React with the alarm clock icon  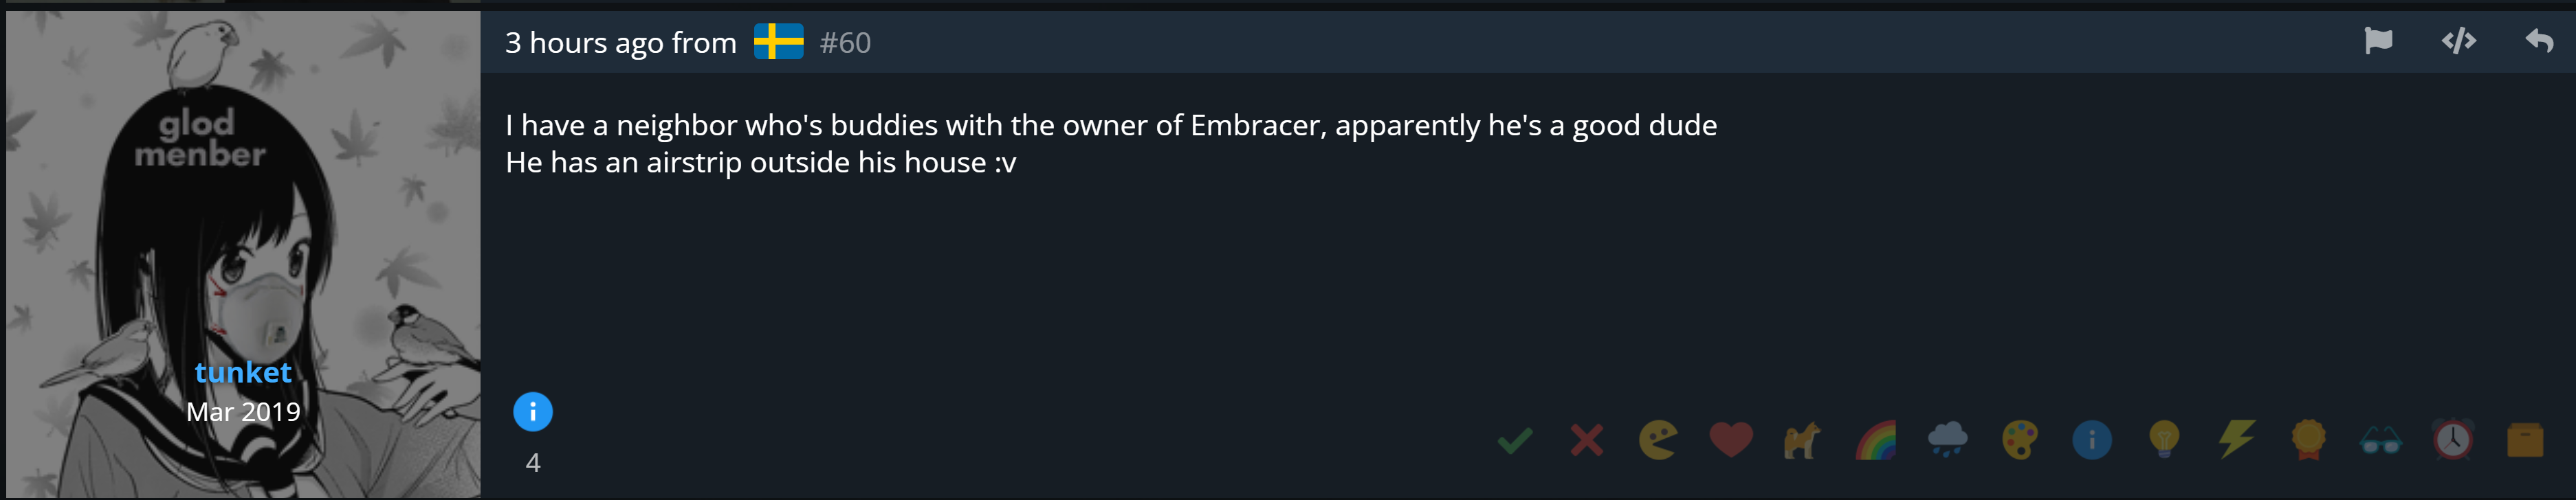click(2453, 440)
